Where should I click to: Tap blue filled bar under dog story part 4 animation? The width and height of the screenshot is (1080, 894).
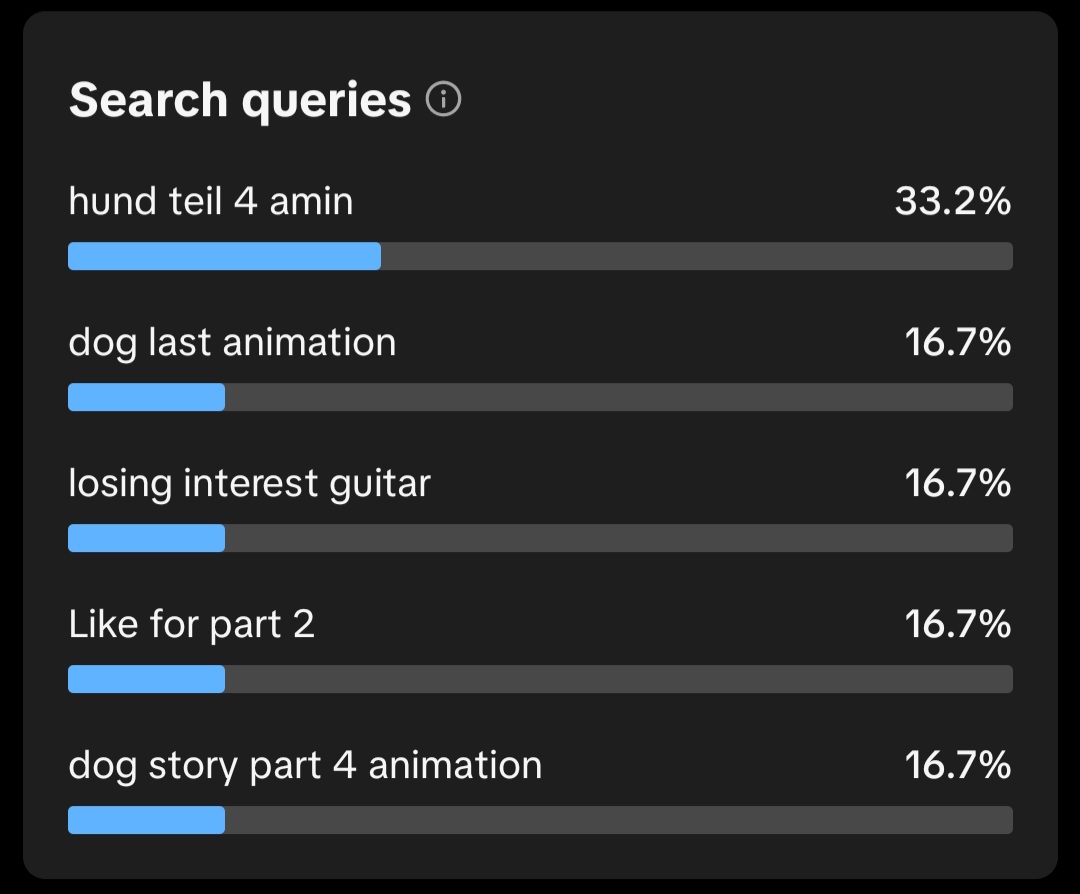[x=146, y=820]
